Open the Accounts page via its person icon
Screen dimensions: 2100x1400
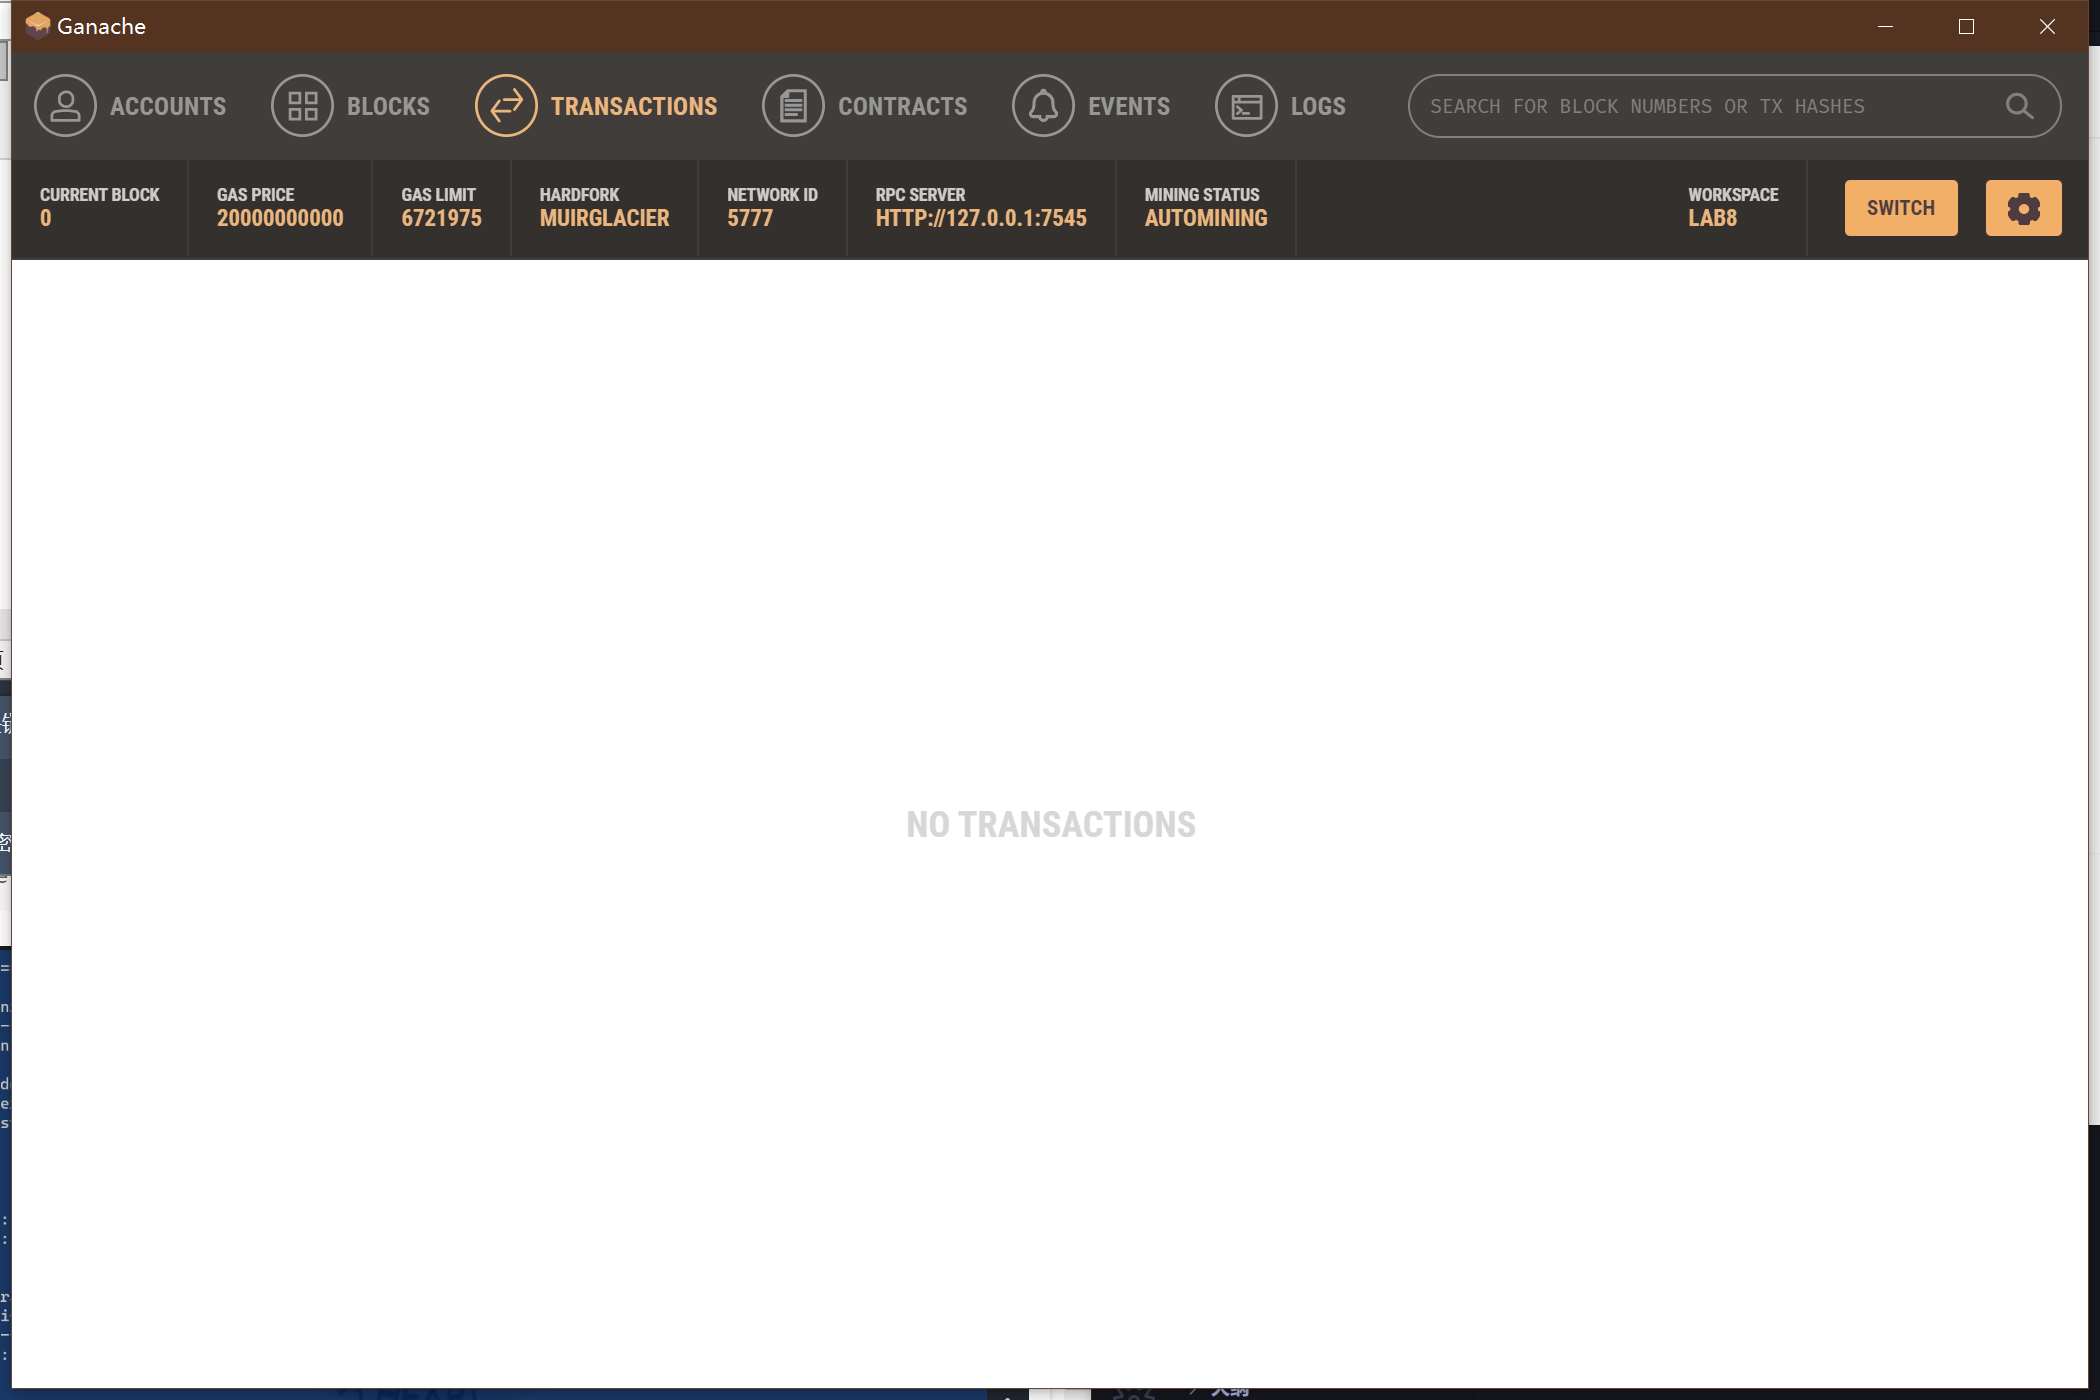65,106
